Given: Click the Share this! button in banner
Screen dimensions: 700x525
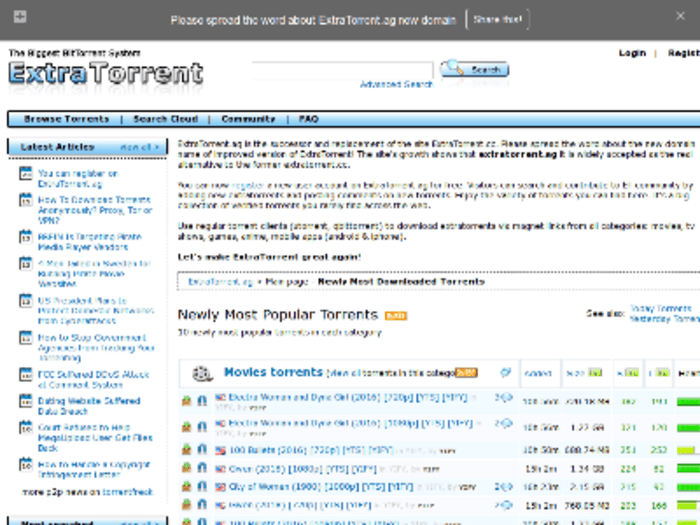Looking at the screenshot, I should click(497, 20).
